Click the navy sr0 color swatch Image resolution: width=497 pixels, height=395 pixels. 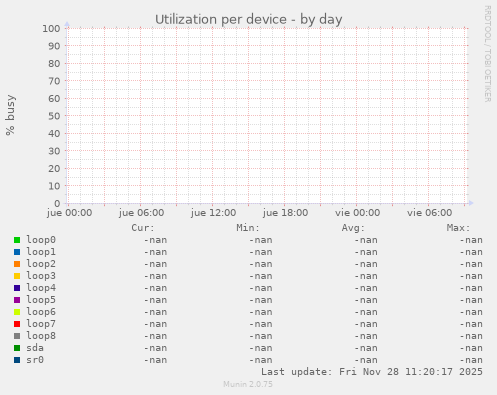point(17,360)
